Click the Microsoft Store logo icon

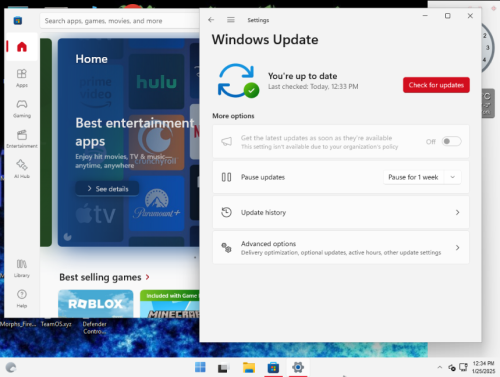click(18, 21)
